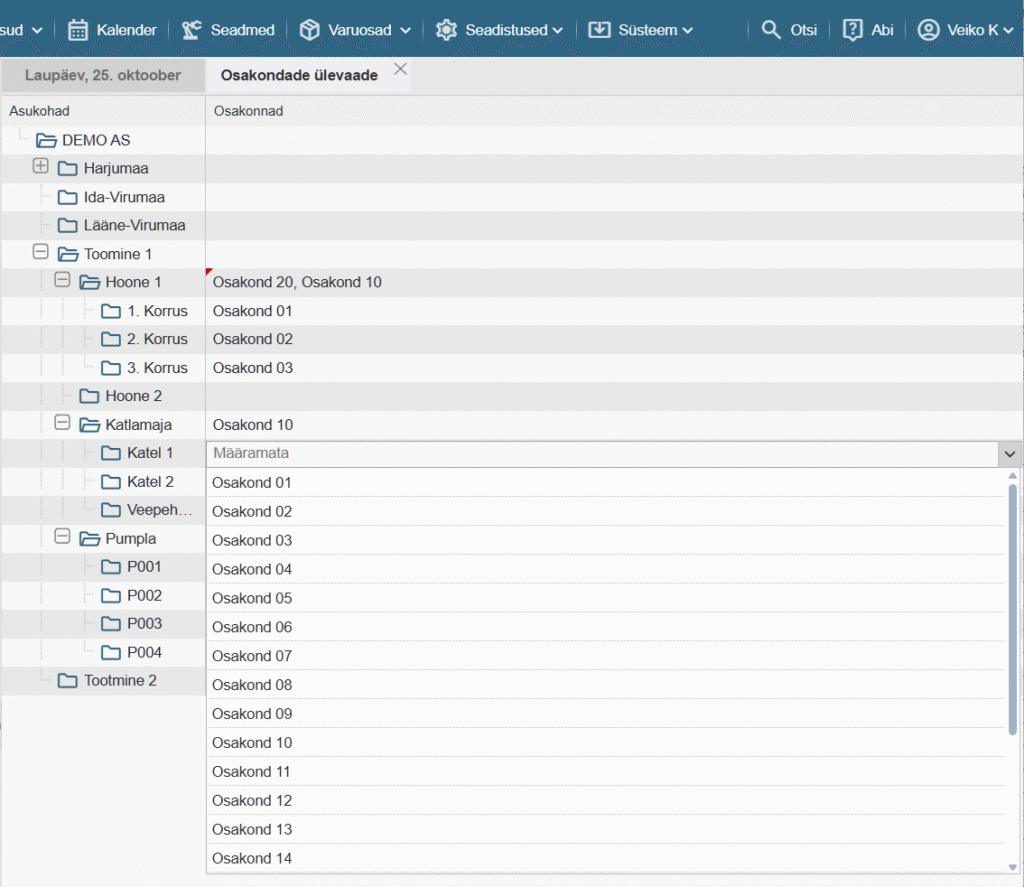Viewport: 1024px width, 887px height.
Task: Click the Süsteem download icon
Action: coord(599,30)
